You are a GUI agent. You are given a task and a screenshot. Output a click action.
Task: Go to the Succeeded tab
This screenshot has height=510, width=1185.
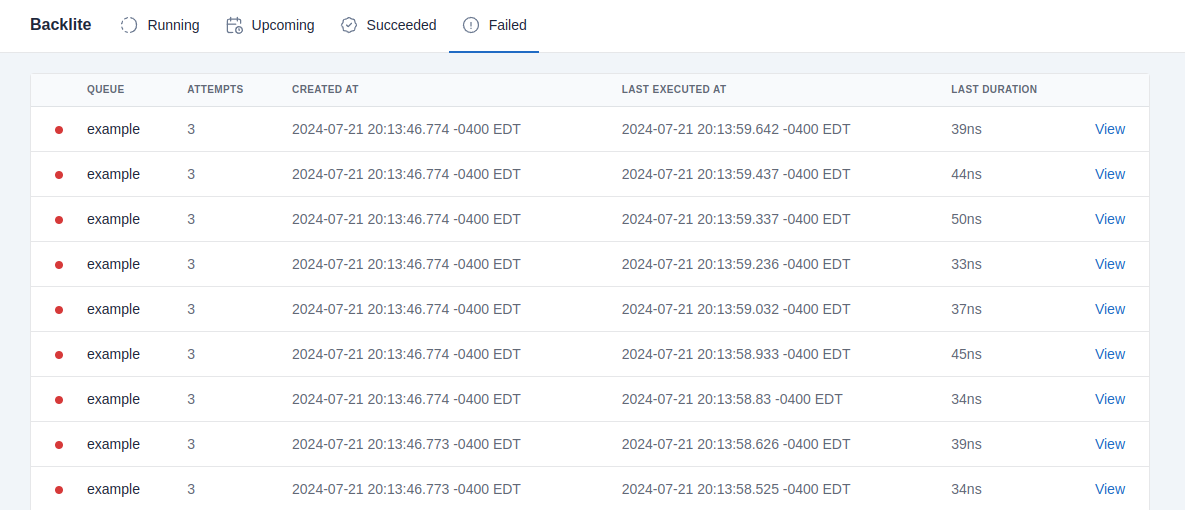coord(401,25)
